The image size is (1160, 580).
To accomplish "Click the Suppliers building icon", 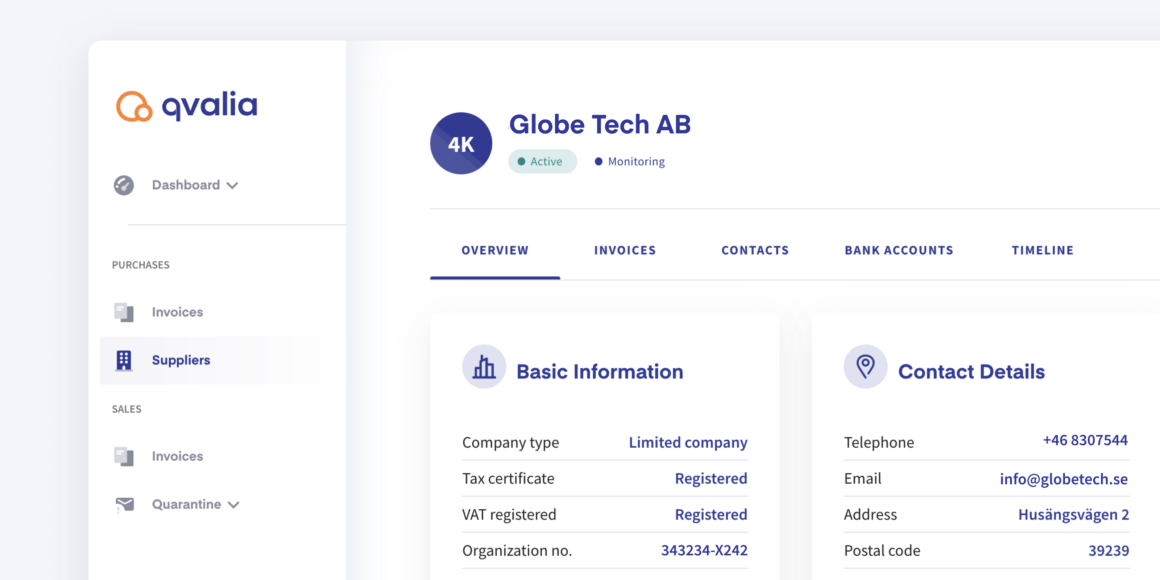I will click(x=124, y=360).
